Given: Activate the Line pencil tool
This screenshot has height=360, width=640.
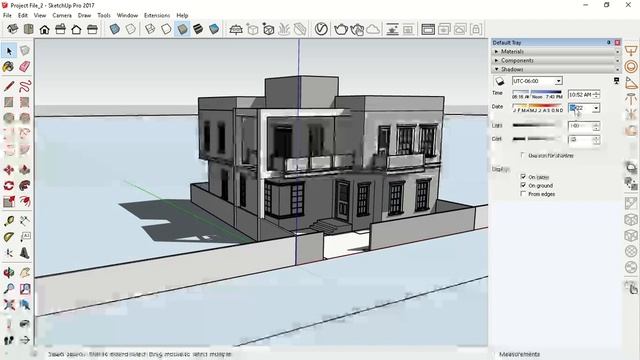Looking at the screenshot, I should click(9, 86).
